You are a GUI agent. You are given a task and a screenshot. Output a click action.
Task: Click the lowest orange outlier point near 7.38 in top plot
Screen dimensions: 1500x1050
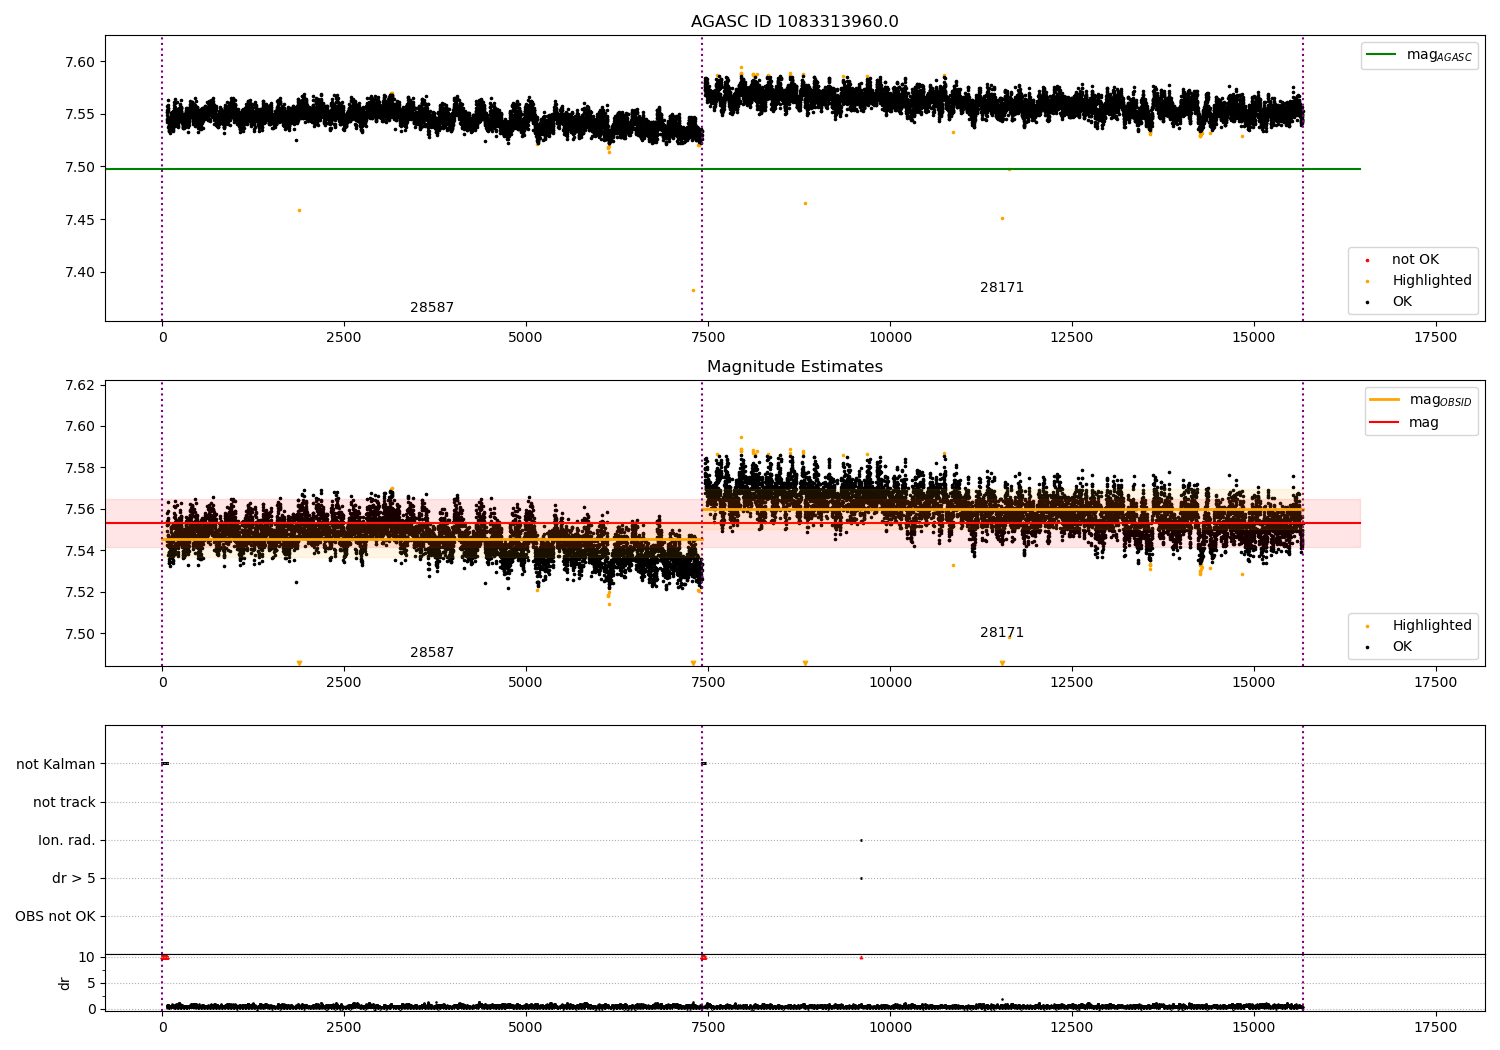693,290
